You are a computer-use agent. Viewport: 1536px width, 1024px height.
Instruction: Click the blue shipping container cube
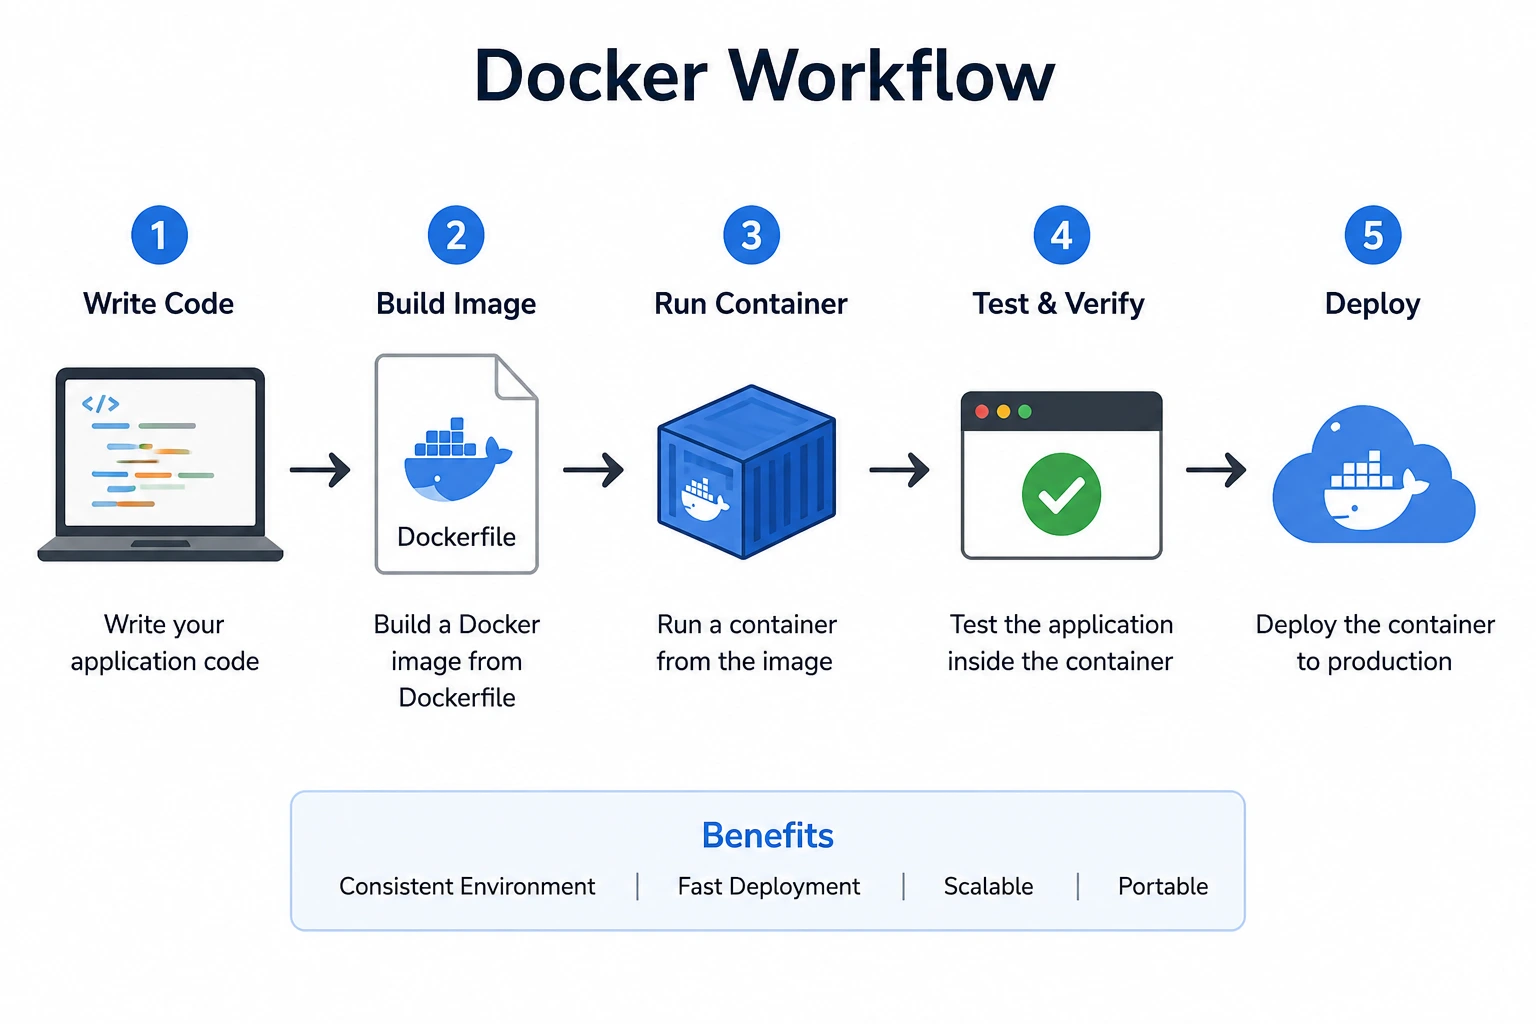click(x=746, y=471)
